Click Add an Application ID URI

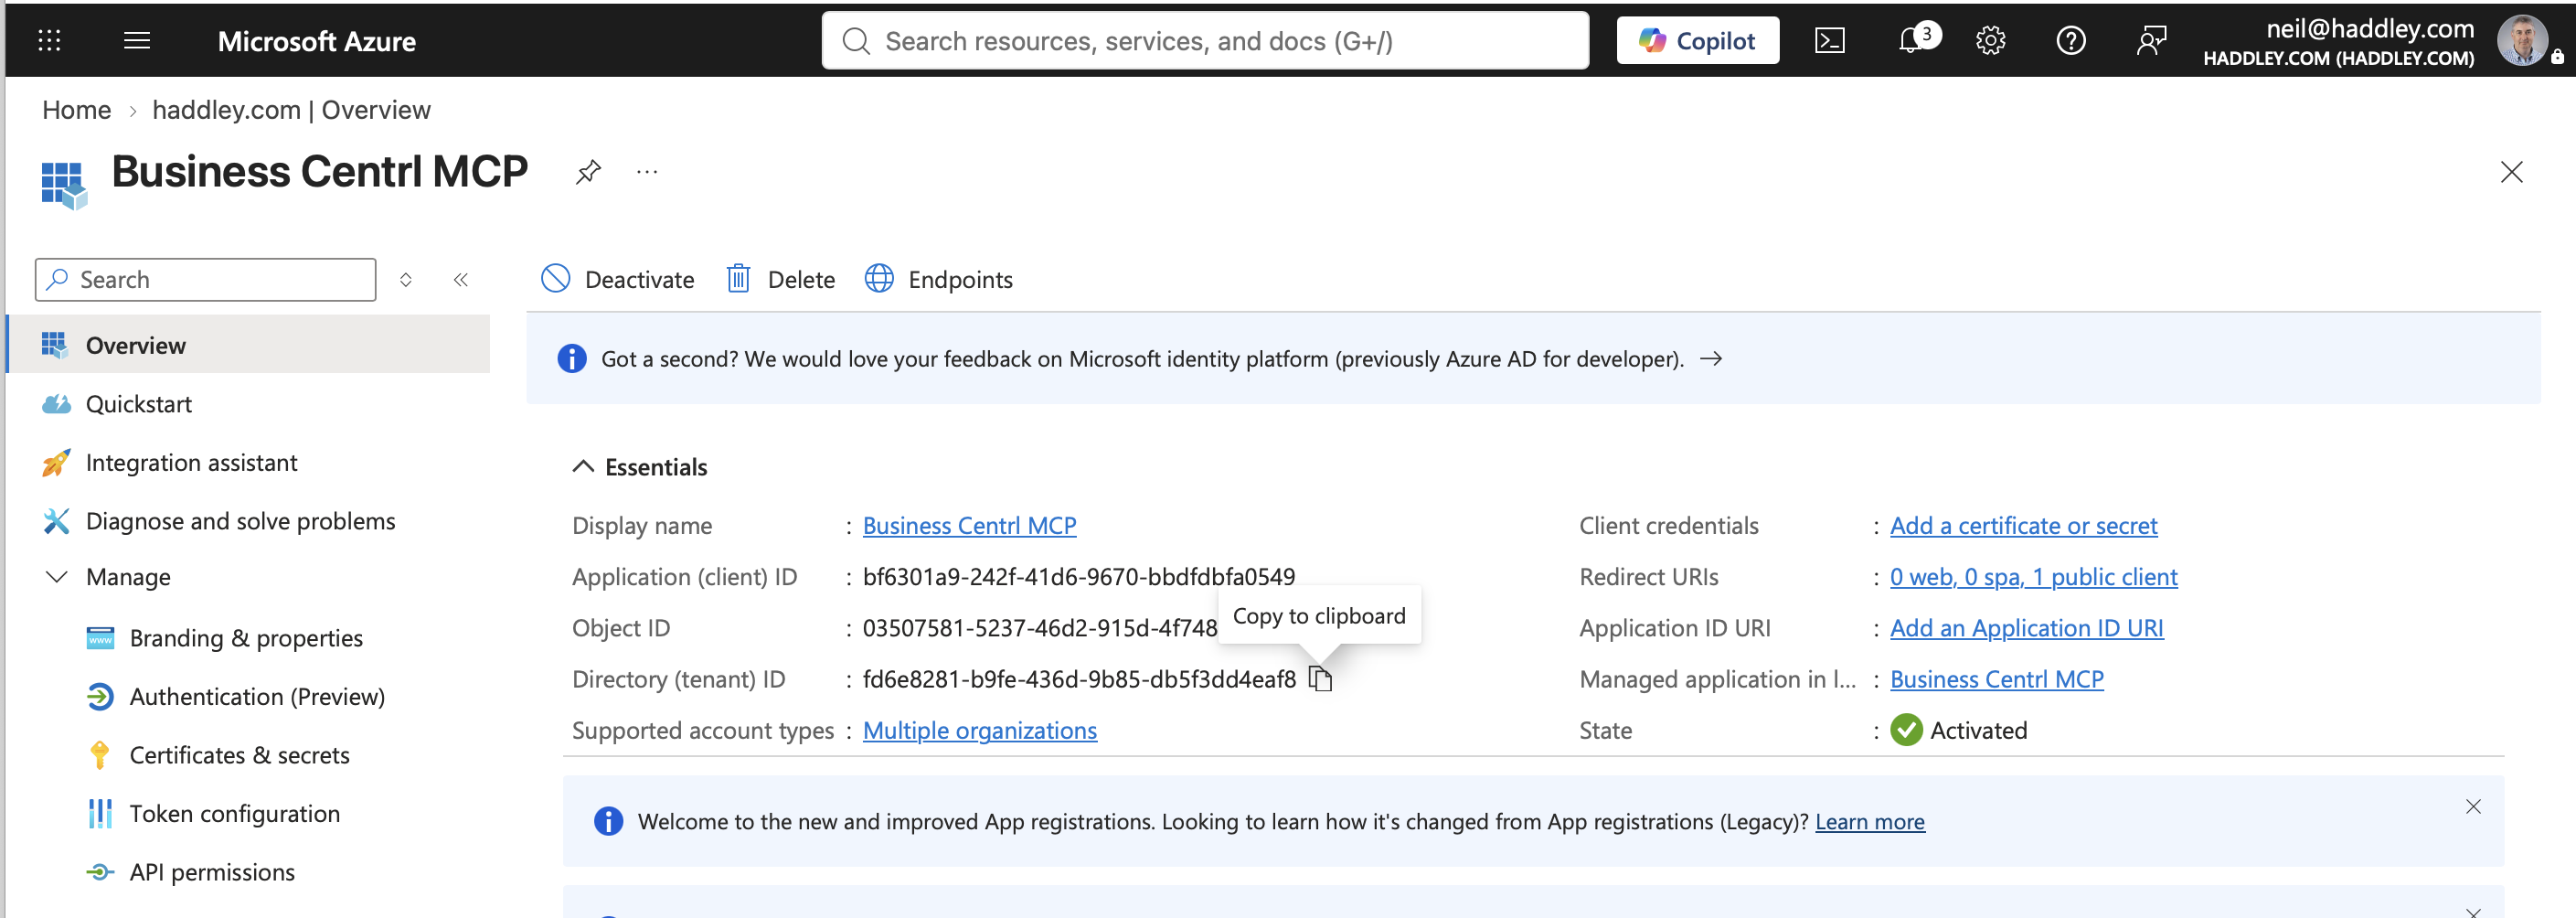pyautogui.click(x=2026, y=628)
